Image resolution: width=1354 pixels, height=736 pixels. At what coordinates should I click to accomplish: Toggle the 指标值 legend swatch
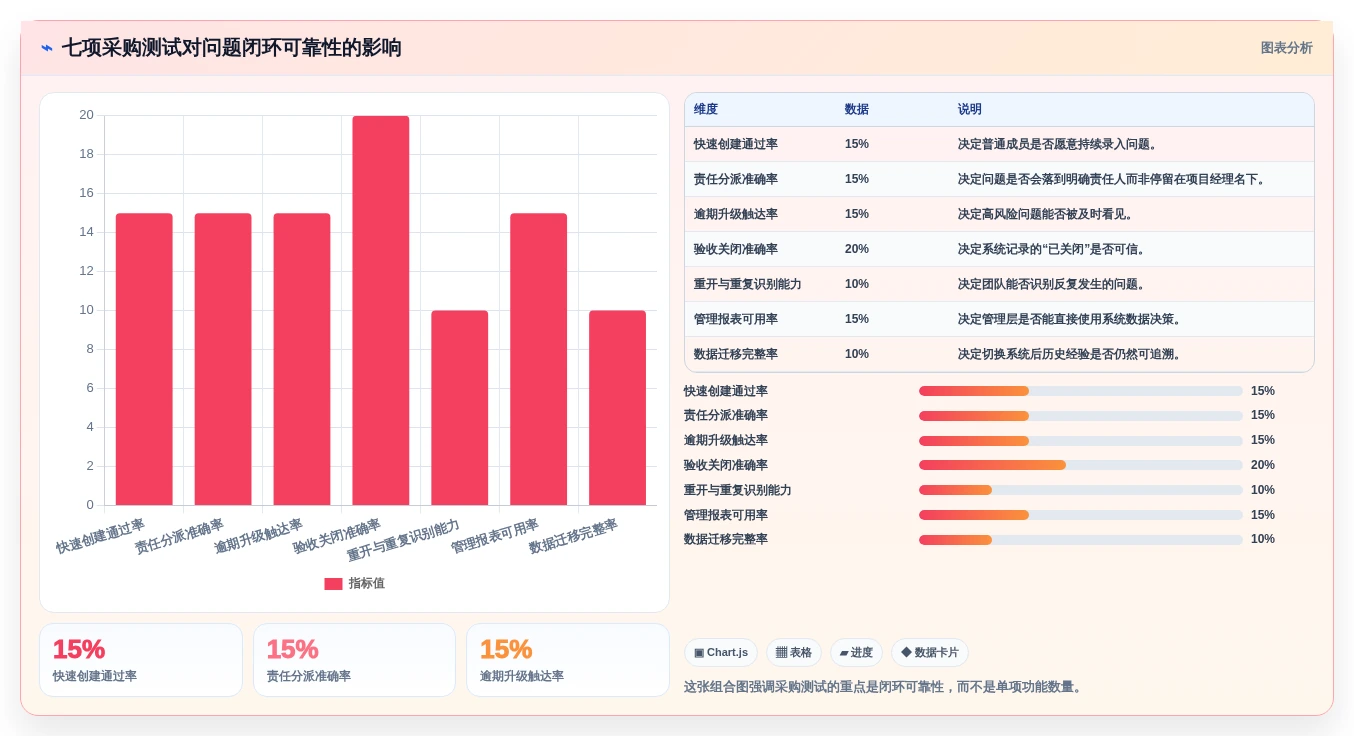pos(333,583)
